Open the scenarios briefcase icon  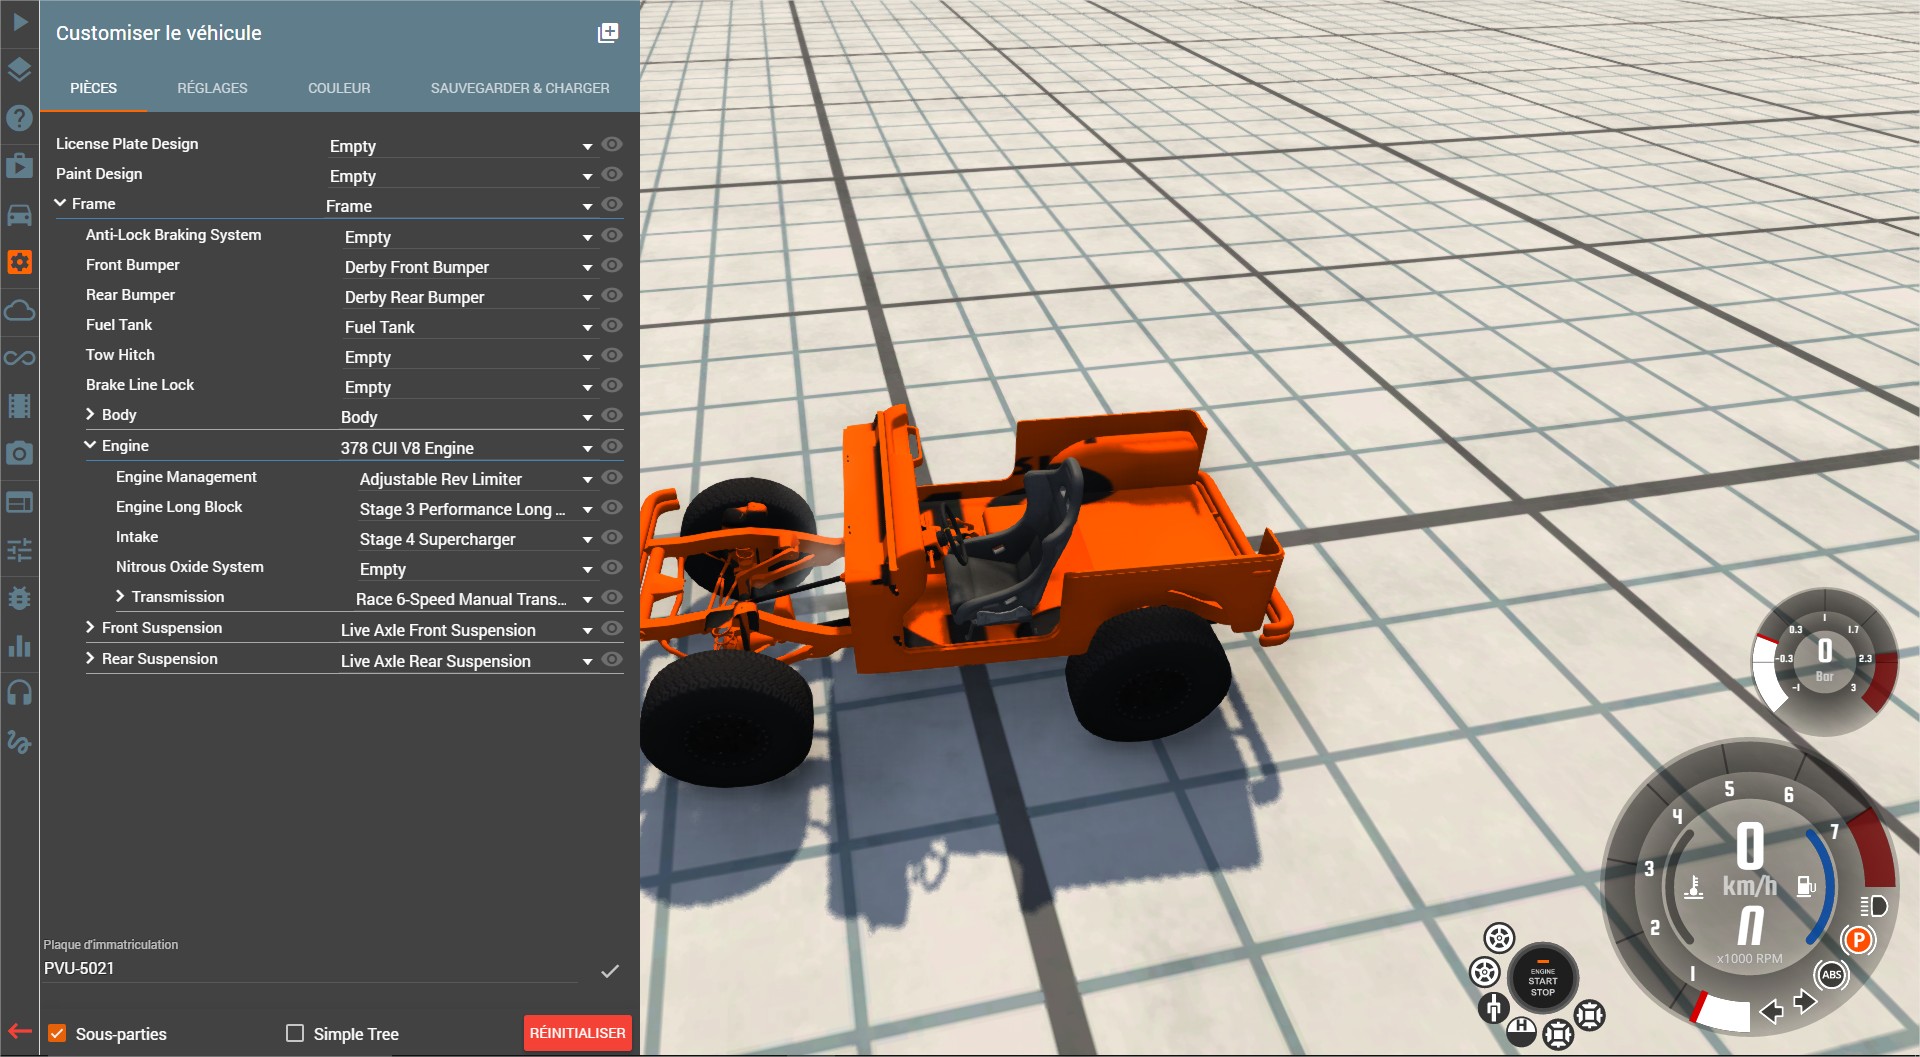point(20,165)
